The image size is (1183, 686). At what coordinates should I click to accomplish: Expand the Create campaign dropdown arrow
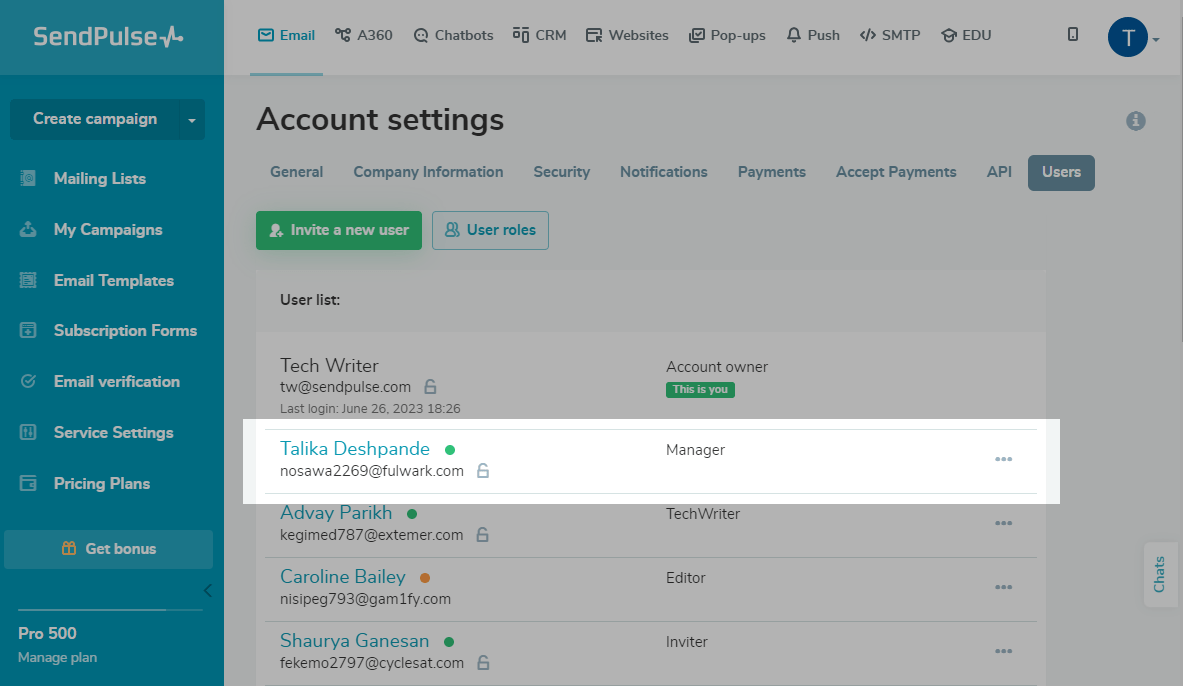coord(191,120)
